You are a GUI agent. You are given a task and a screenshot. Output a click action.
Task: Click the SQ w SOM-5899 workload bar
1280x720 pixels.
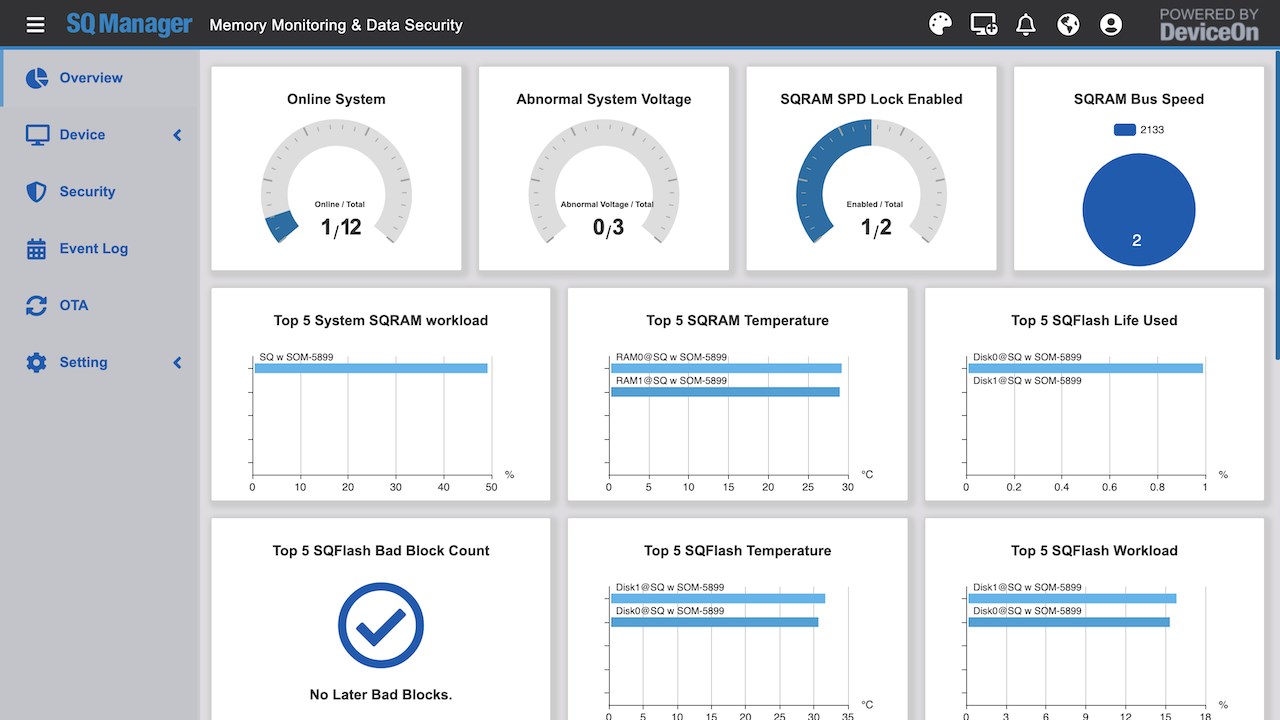[371, 368]
